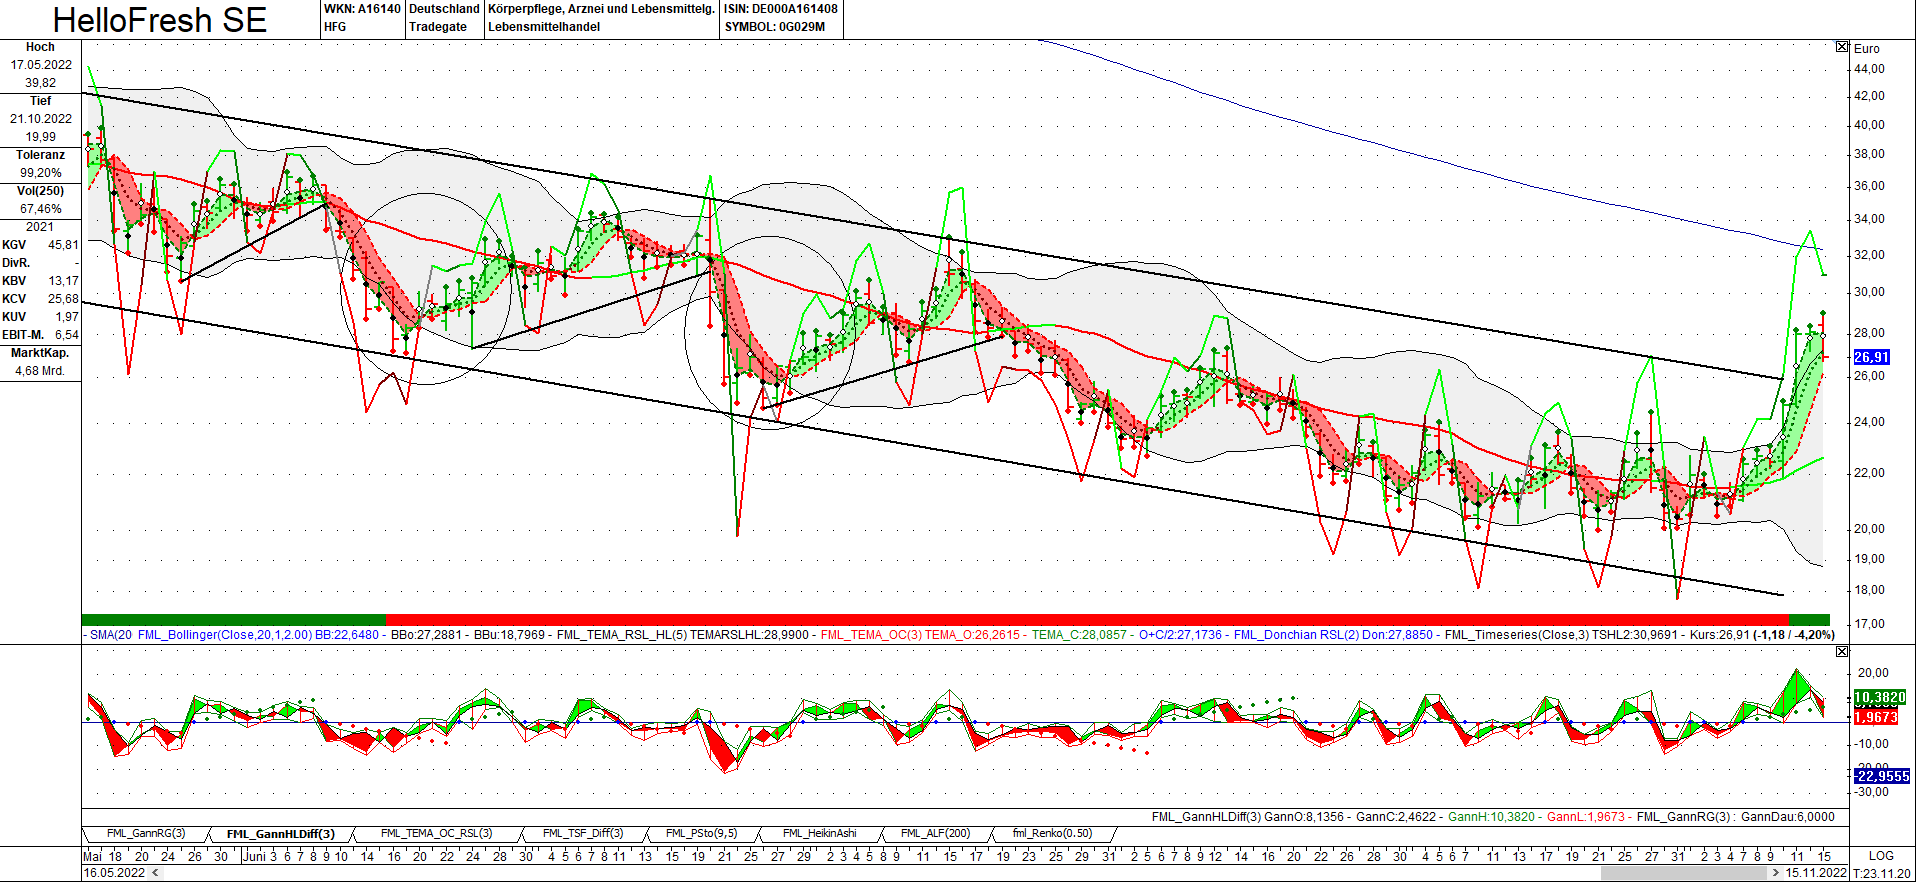
Task: Select the FML_ALF(200) tab
Action: pos(935,834)
